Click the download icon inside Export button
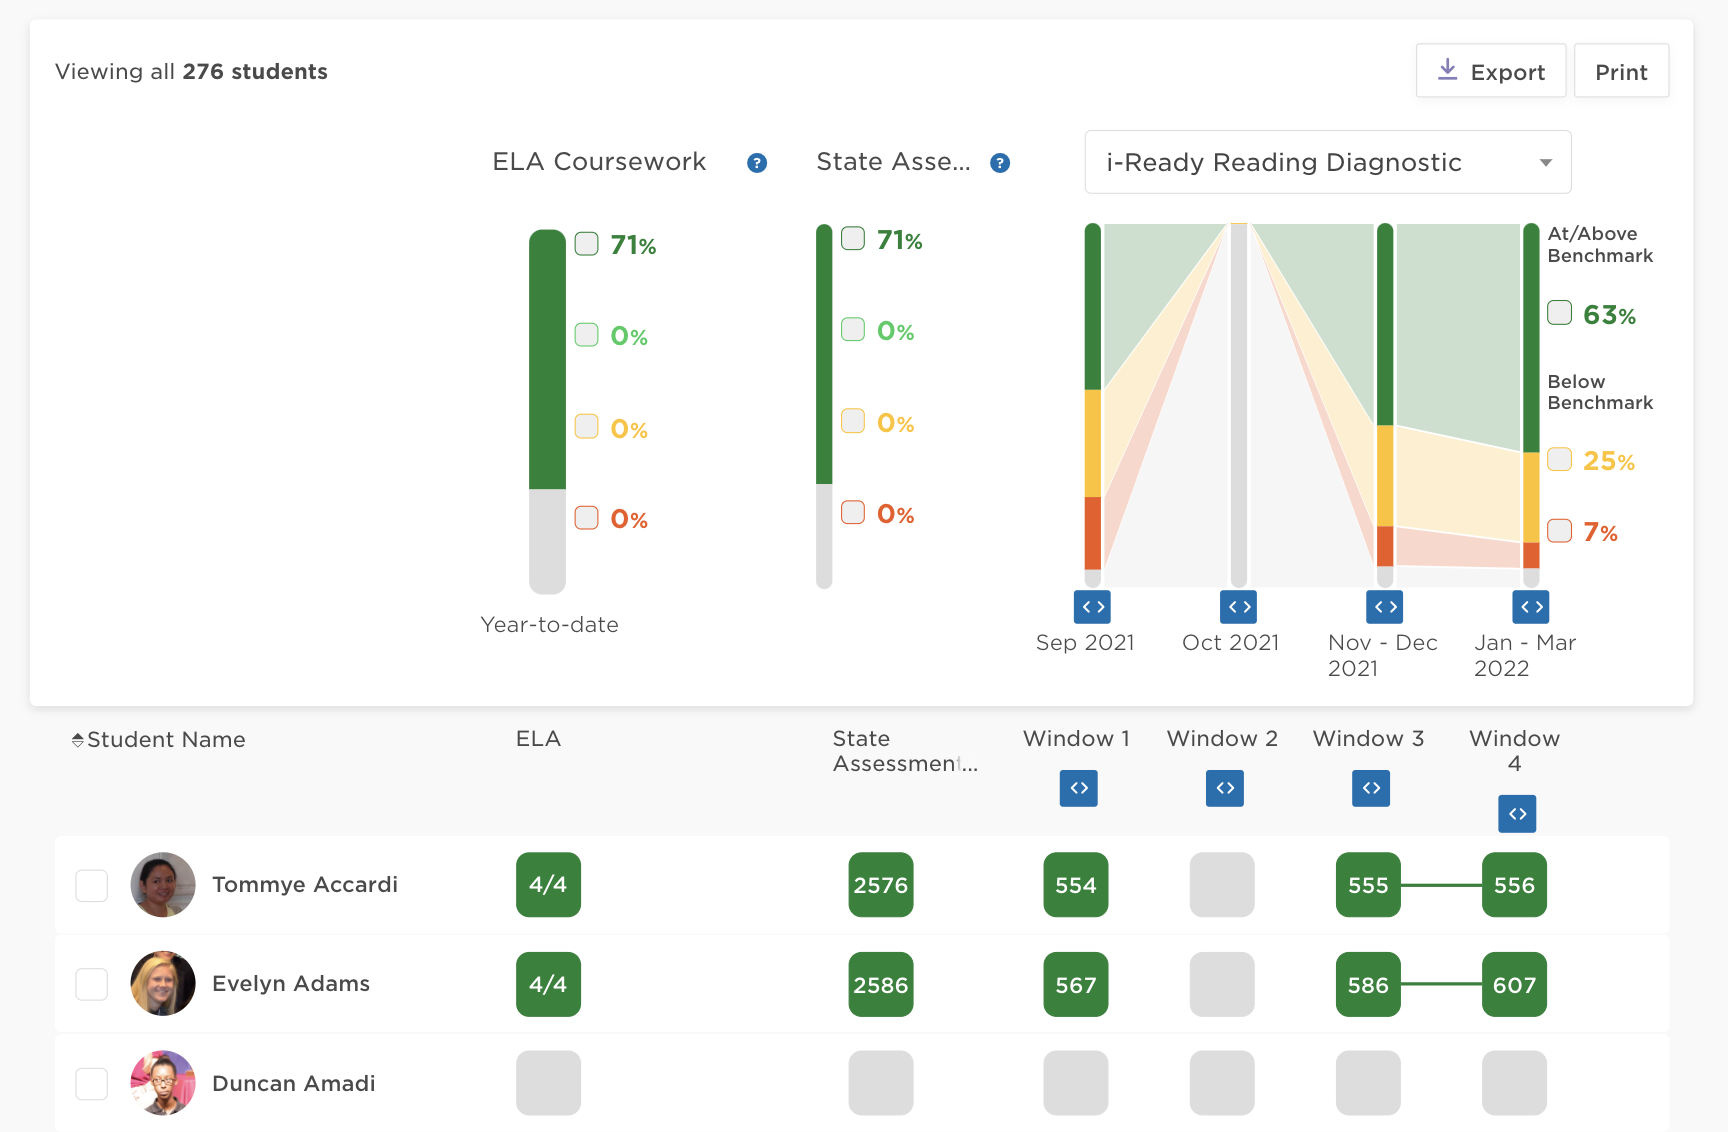Image resolution: width=1728 pixels, height=1132 pixels. pyautogui.click(x=1447, y=70)
